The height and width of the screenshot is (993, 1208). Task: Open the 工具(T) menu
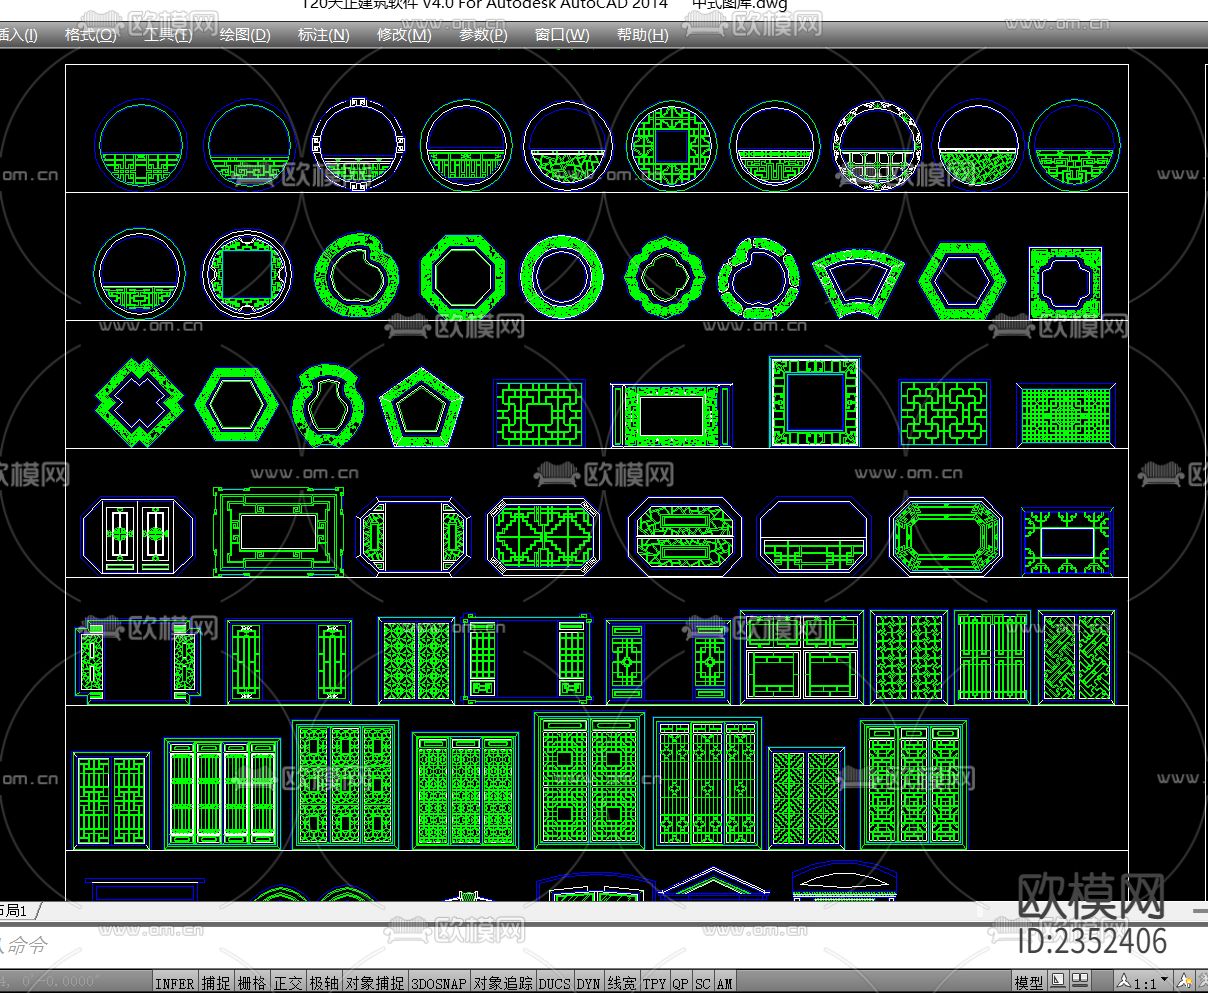click(167, 35)
